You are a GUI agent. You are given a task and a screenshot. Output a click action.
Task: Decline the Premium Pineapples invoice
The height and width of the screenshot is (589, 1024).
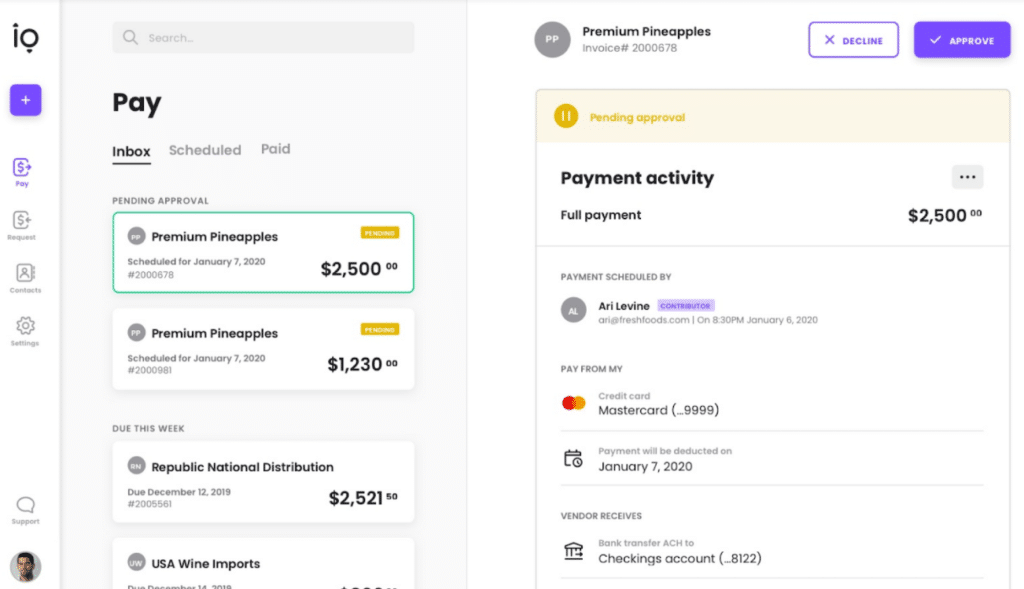[x=853, y=39]
